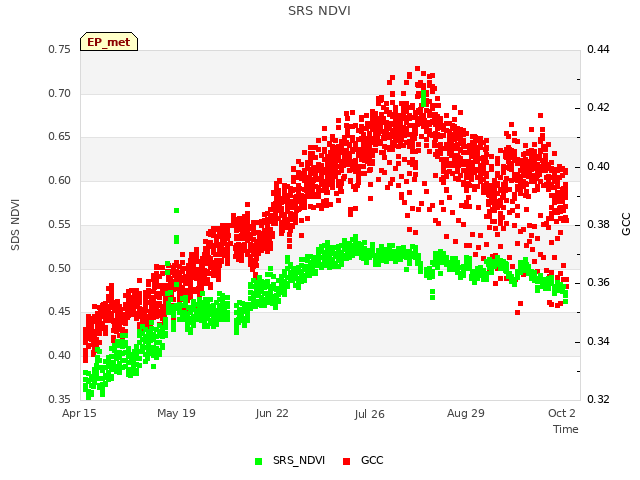Click the SRS NDVI chart title
This screenshot has height=480, width=640.
(319, 11)
